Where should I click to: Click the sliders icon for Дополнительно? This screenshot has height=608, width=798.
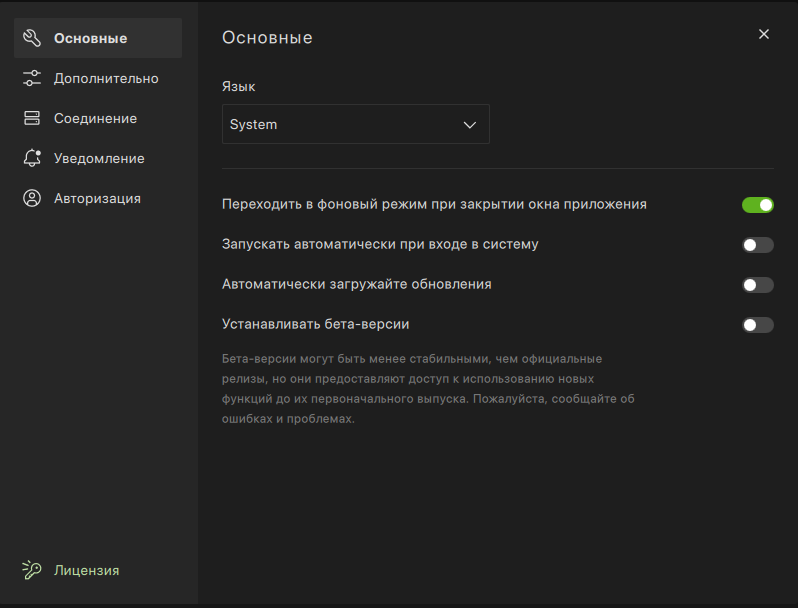32,78
